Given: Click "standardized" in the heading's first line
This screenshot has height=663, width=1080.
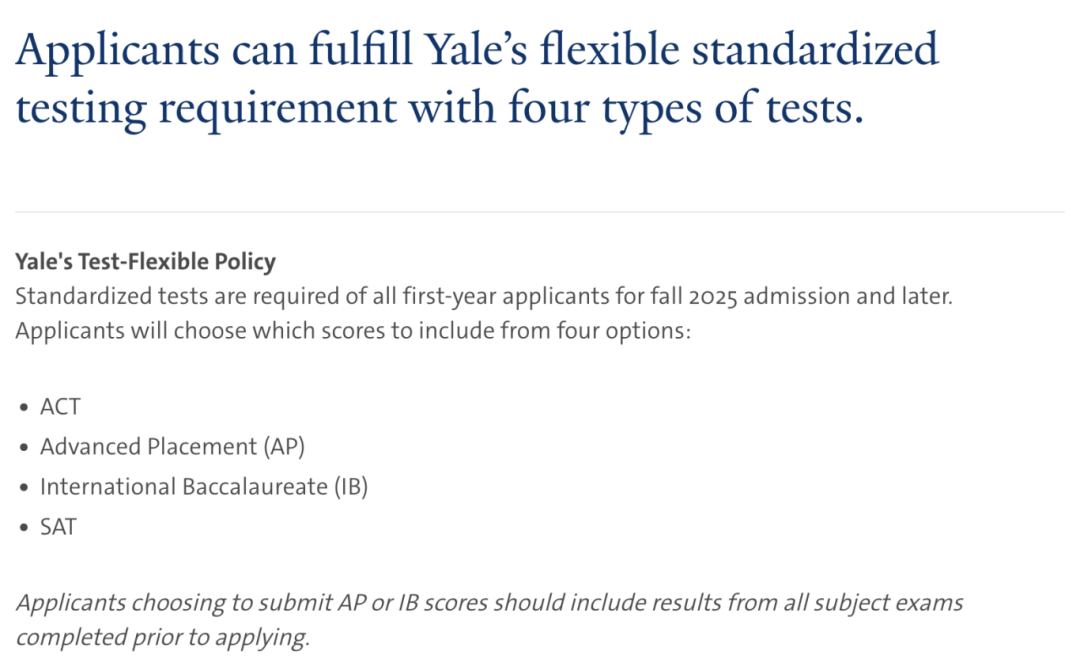Looking at the screenshot, I should point(811,50).
